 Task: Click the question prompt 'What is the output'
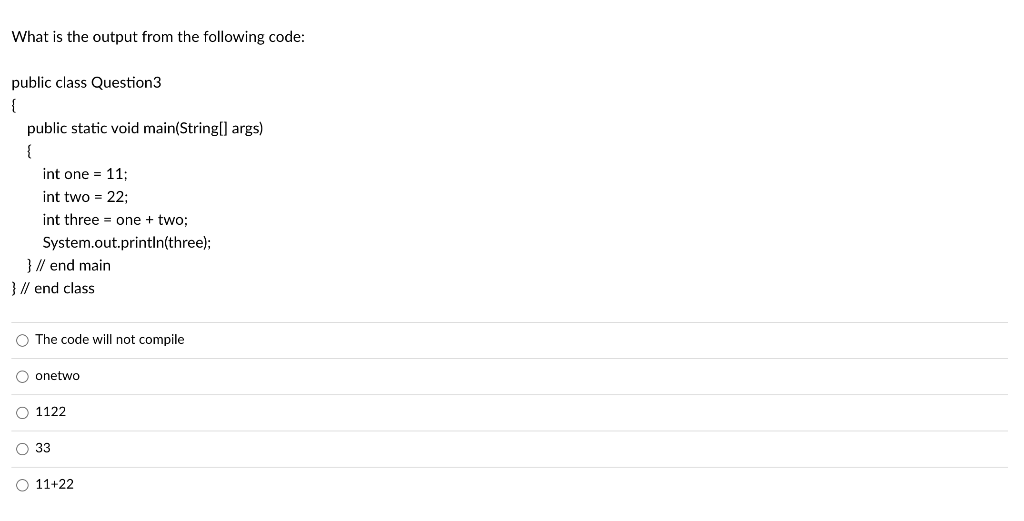158,37
